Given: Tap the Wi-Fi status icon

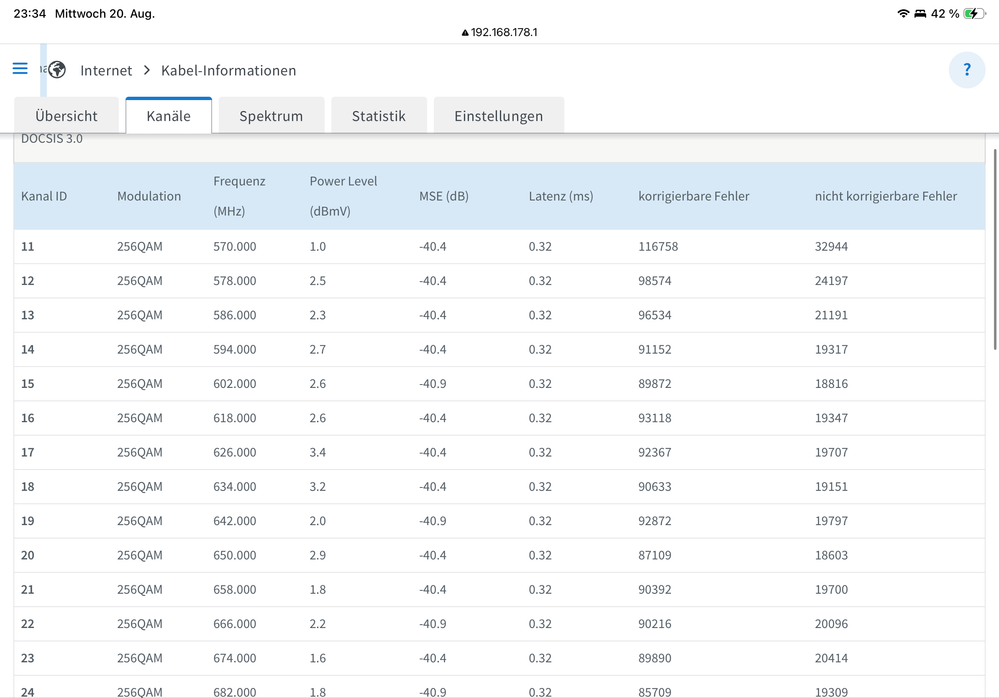Looking at the screenshot, I should 904,14.
